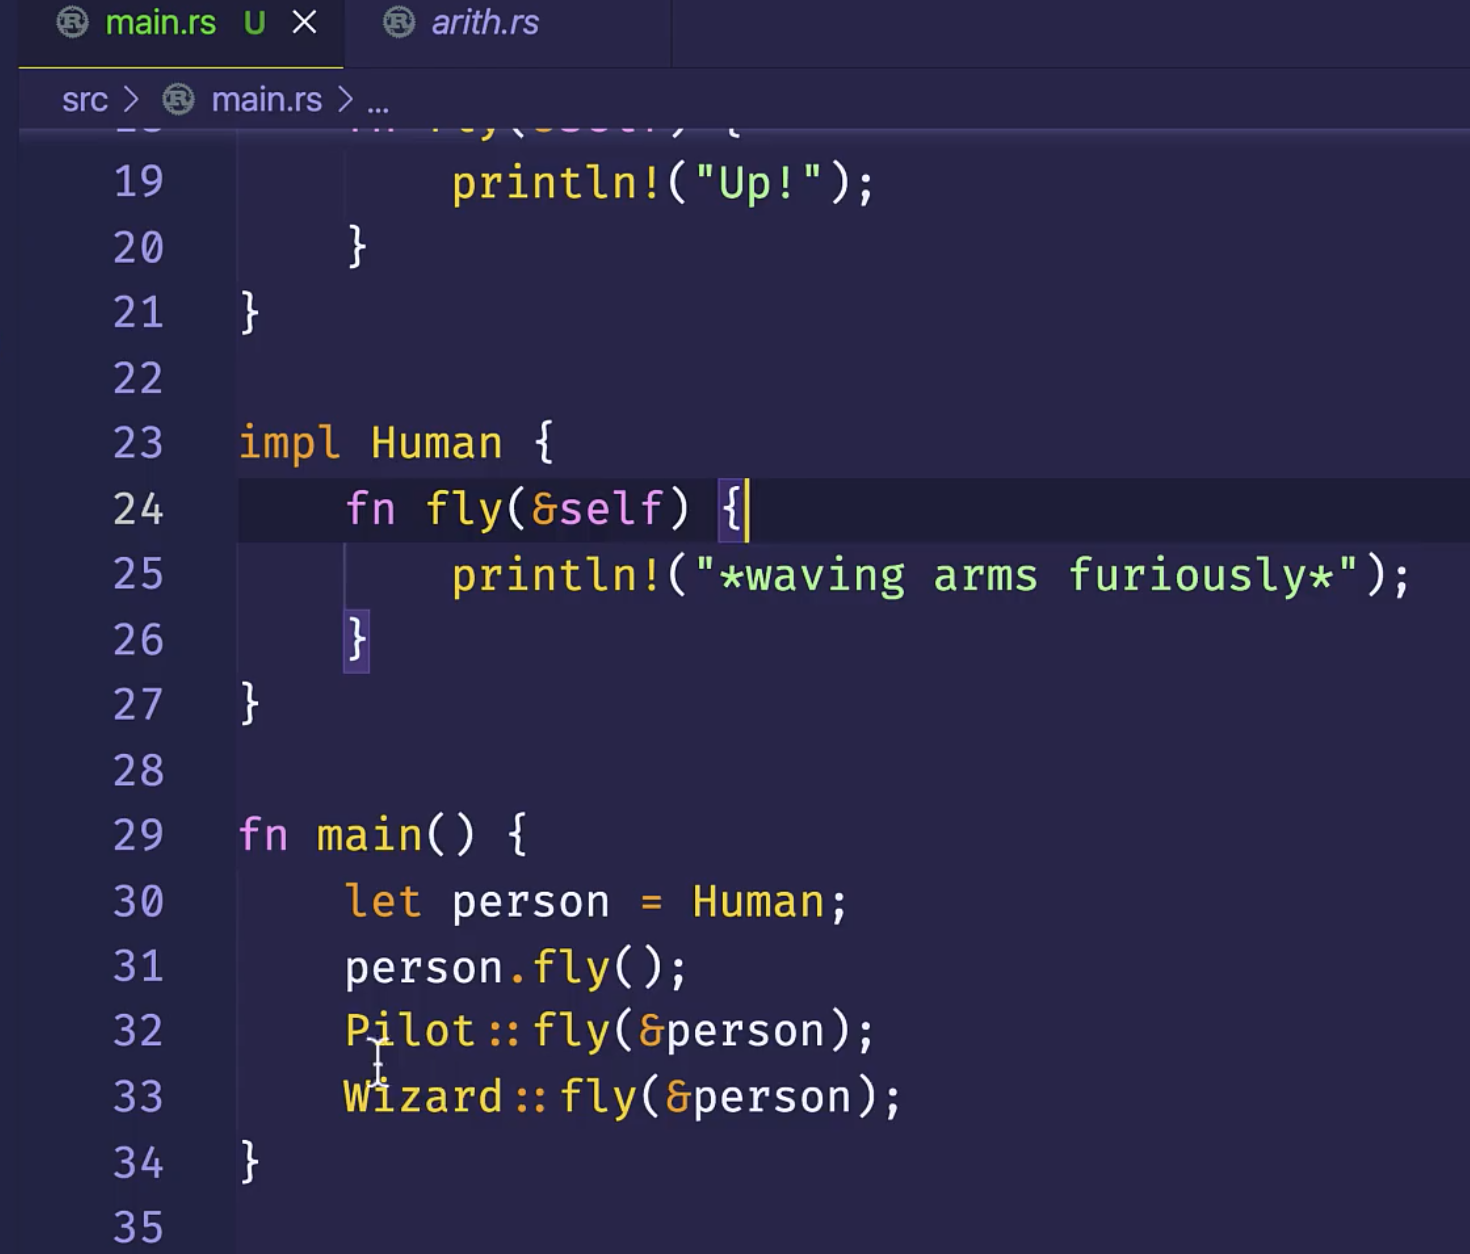Click the Rust icon in the breadcrumb
The image size is (1470, 1254).
178,100
